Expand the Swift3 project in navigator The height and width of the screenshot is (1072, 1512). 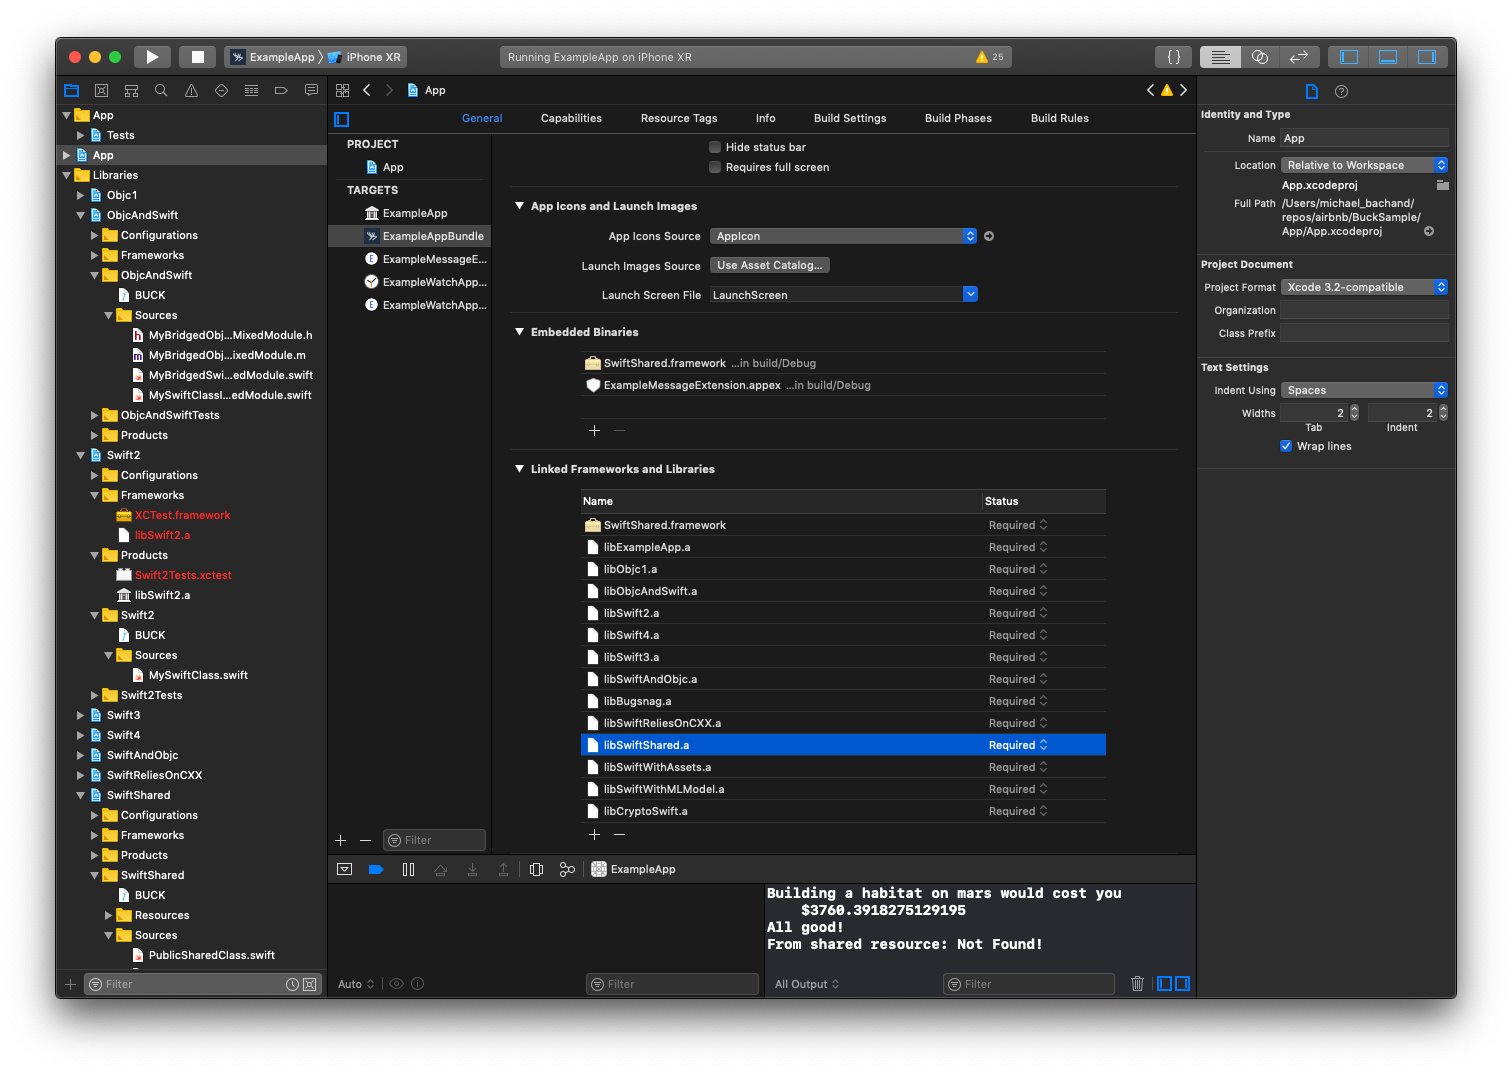pos(81,715)
